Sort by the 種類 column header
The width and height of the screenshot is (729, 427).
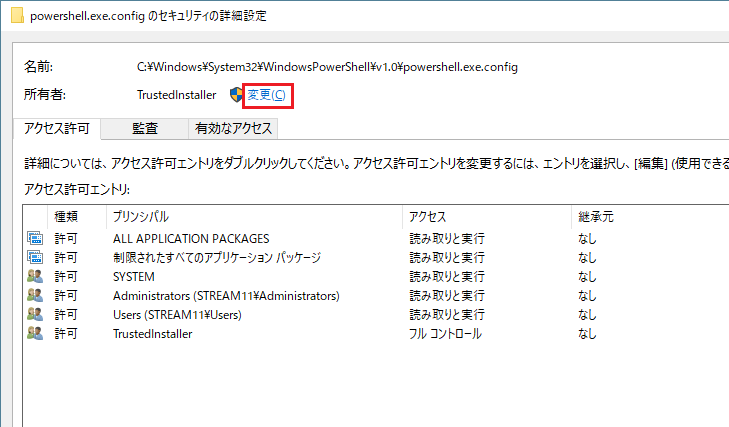click(x=66, y=216)
